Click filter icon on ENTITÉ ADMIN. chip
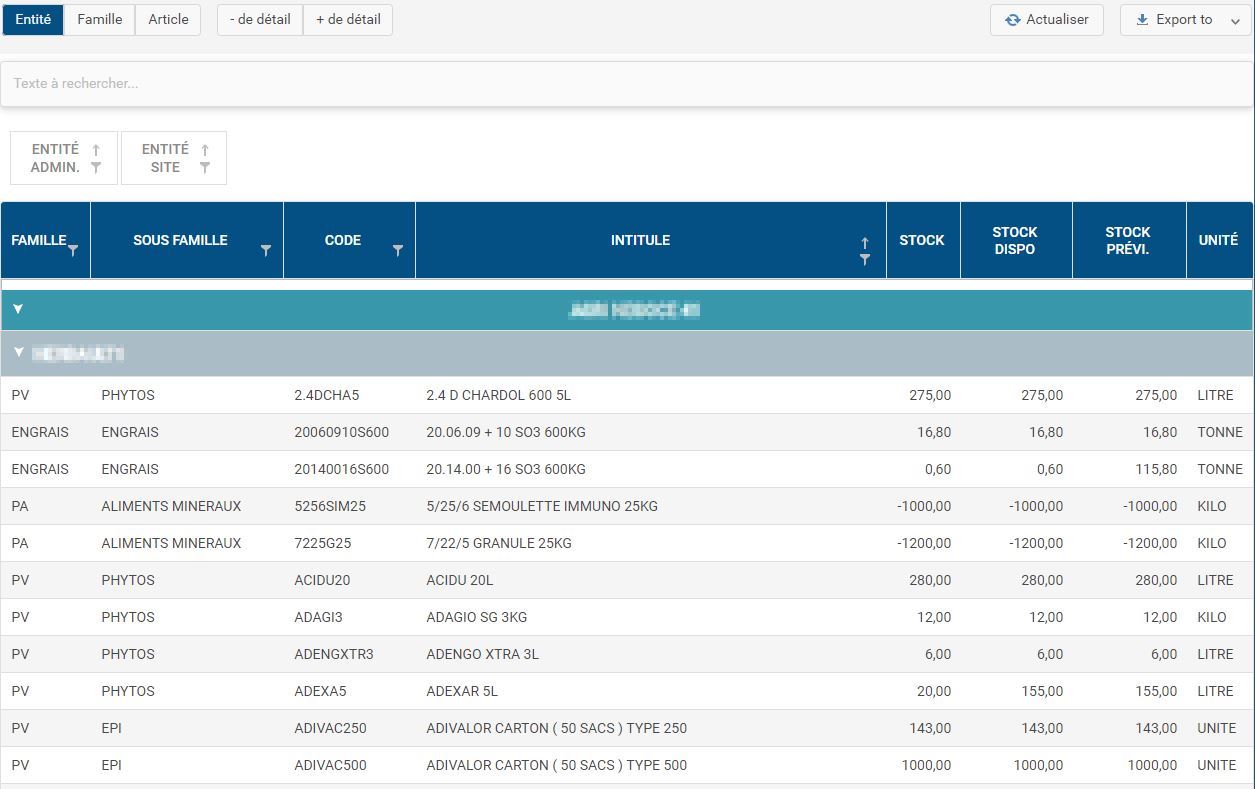 click(96, 168)
